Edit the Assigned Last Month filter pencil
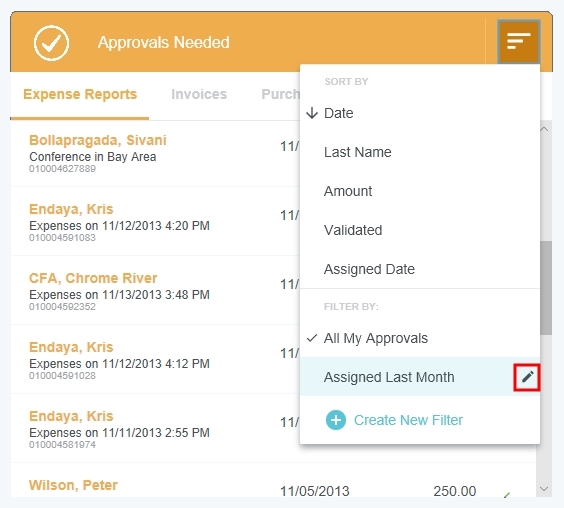This screenshot has width=564, height=508. tap(527, 377)
